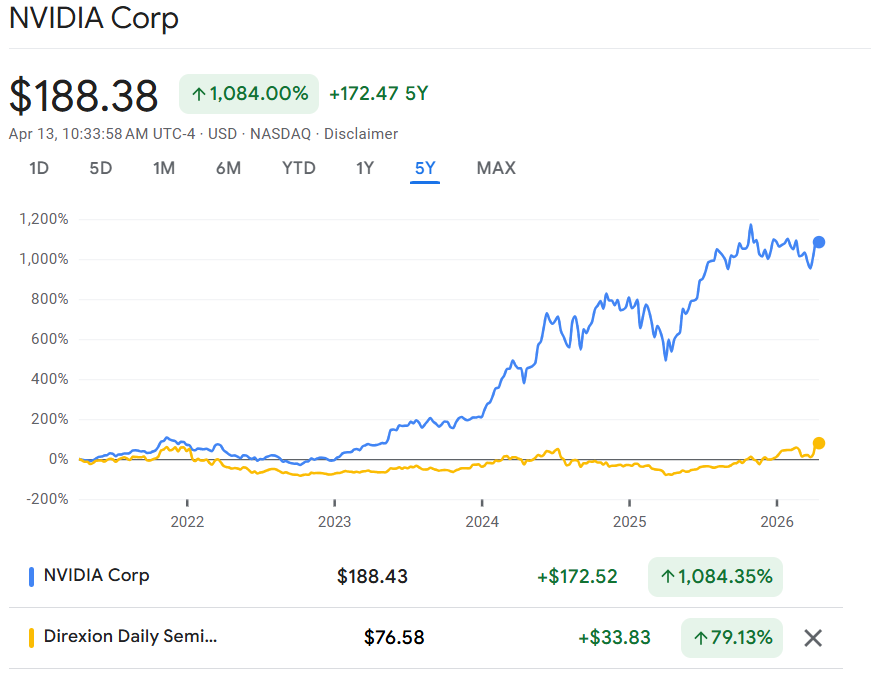This screenshot has height=674, width=871.
Task: Select the 1D time range tab
Action: (39, 168)
